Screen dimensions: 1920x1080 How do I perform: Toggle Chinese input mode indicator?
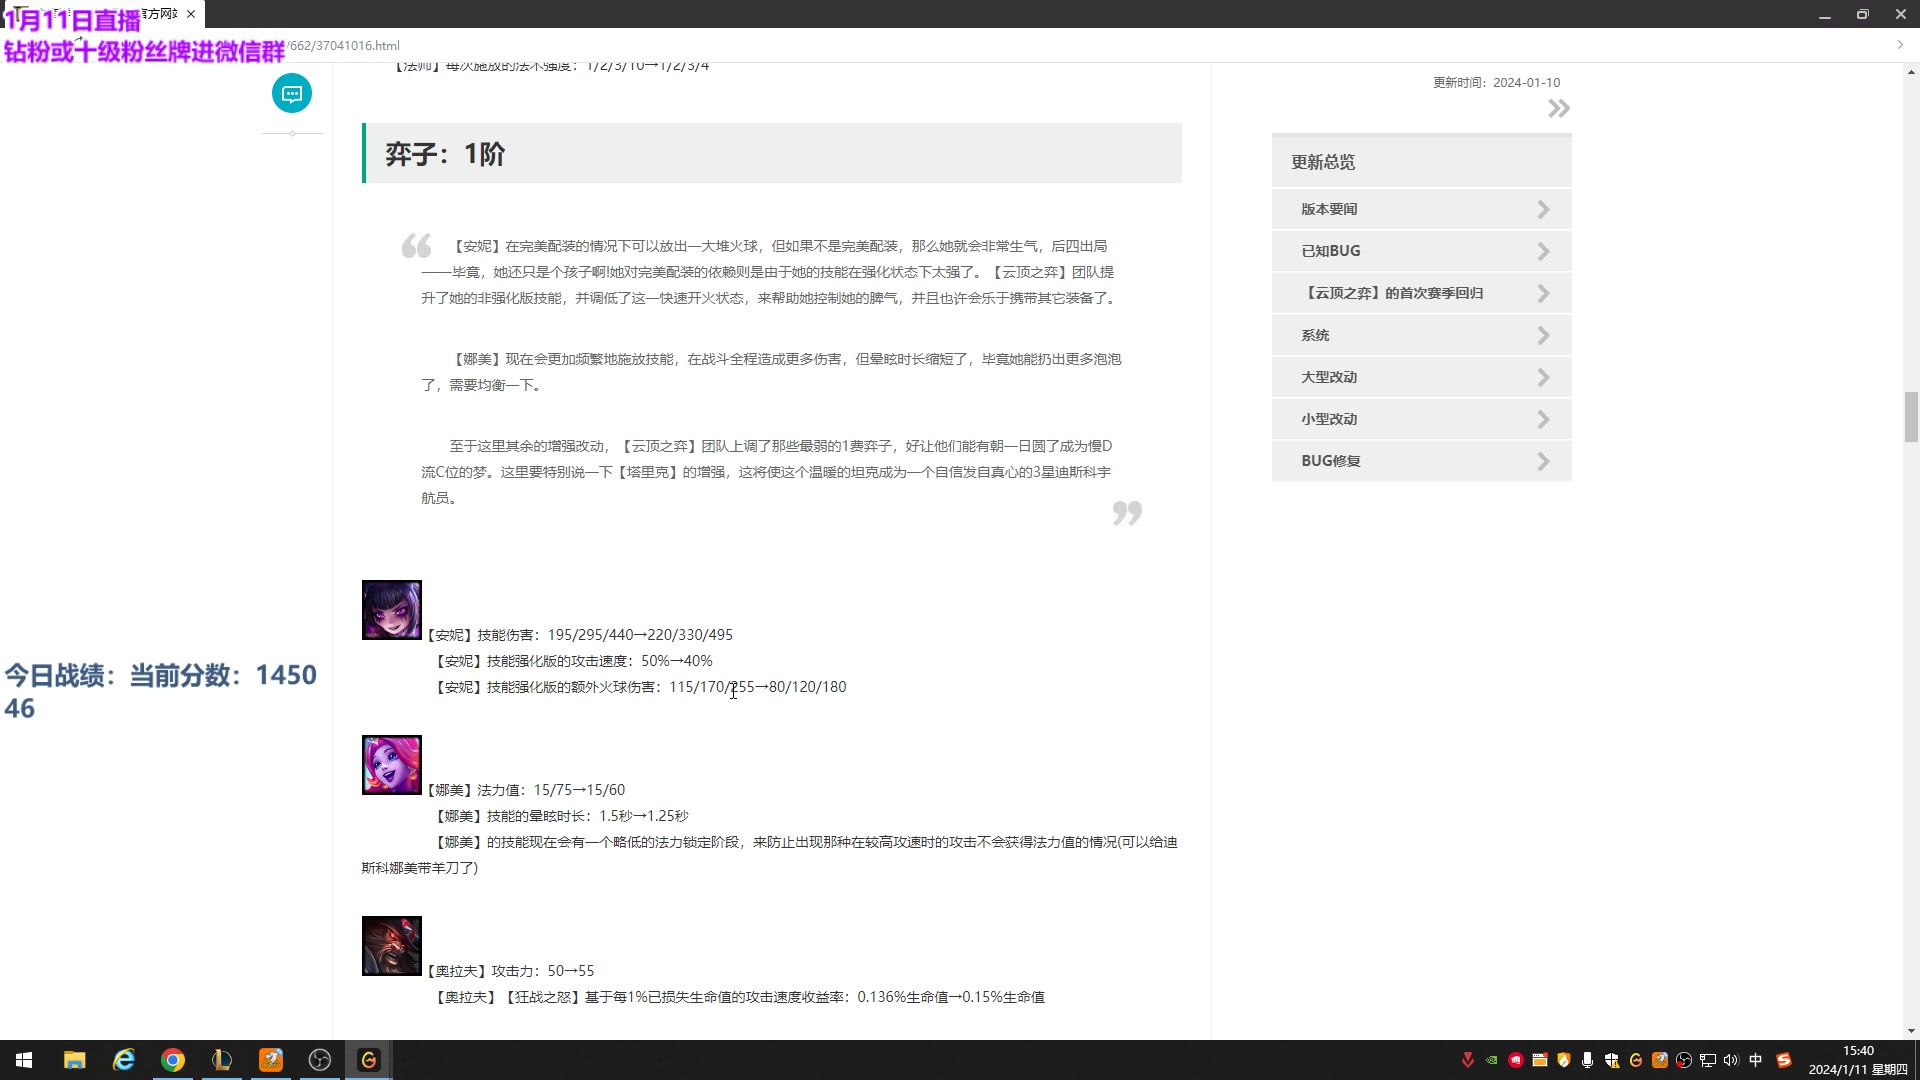tap(1755, 1060)
